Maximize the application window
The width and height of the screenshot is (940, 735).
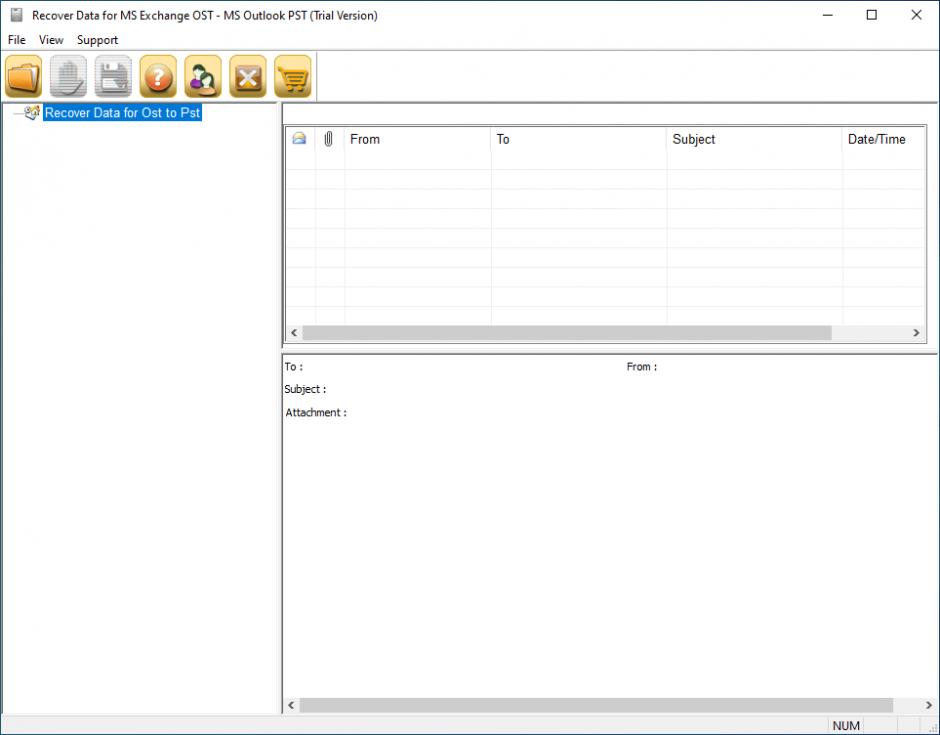(872, 15)
